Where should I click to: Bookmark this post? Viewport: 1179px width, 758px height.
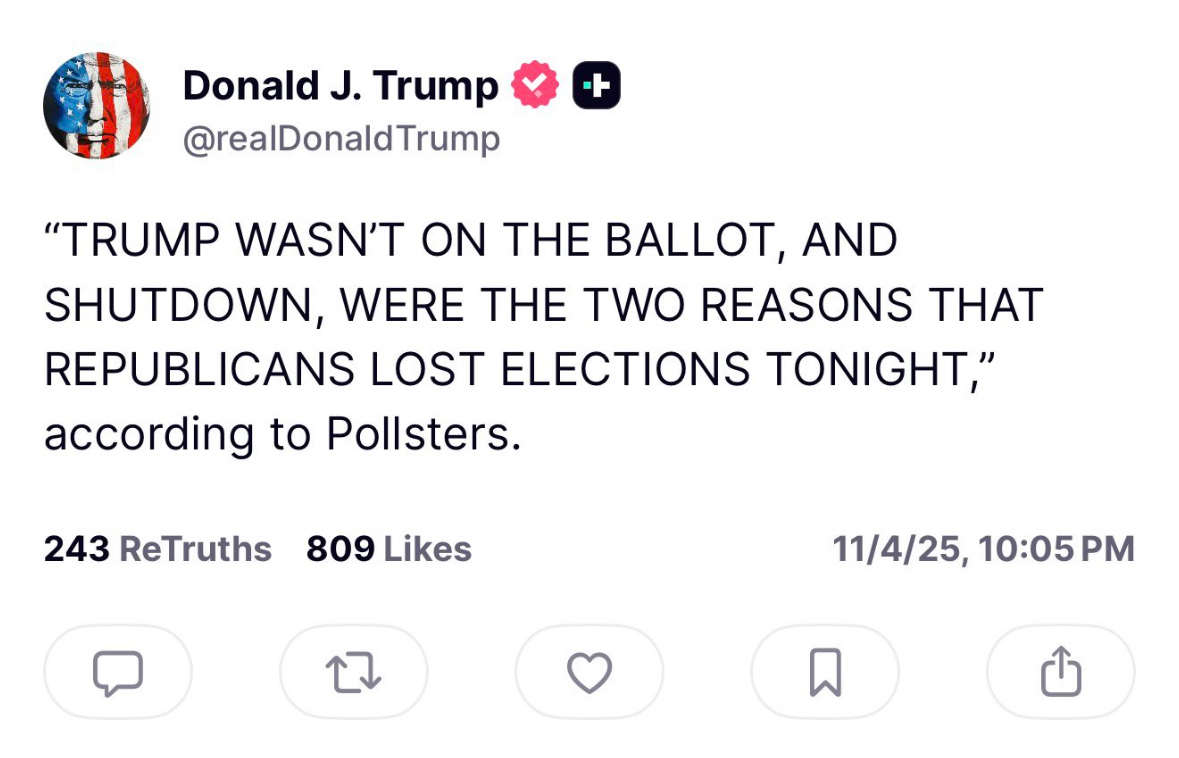[825, 672]
